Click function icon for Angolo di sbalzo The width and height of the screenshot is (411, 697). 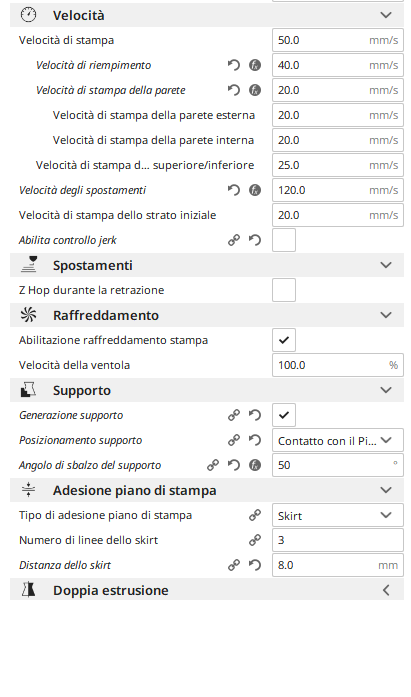tap(255, 465)
